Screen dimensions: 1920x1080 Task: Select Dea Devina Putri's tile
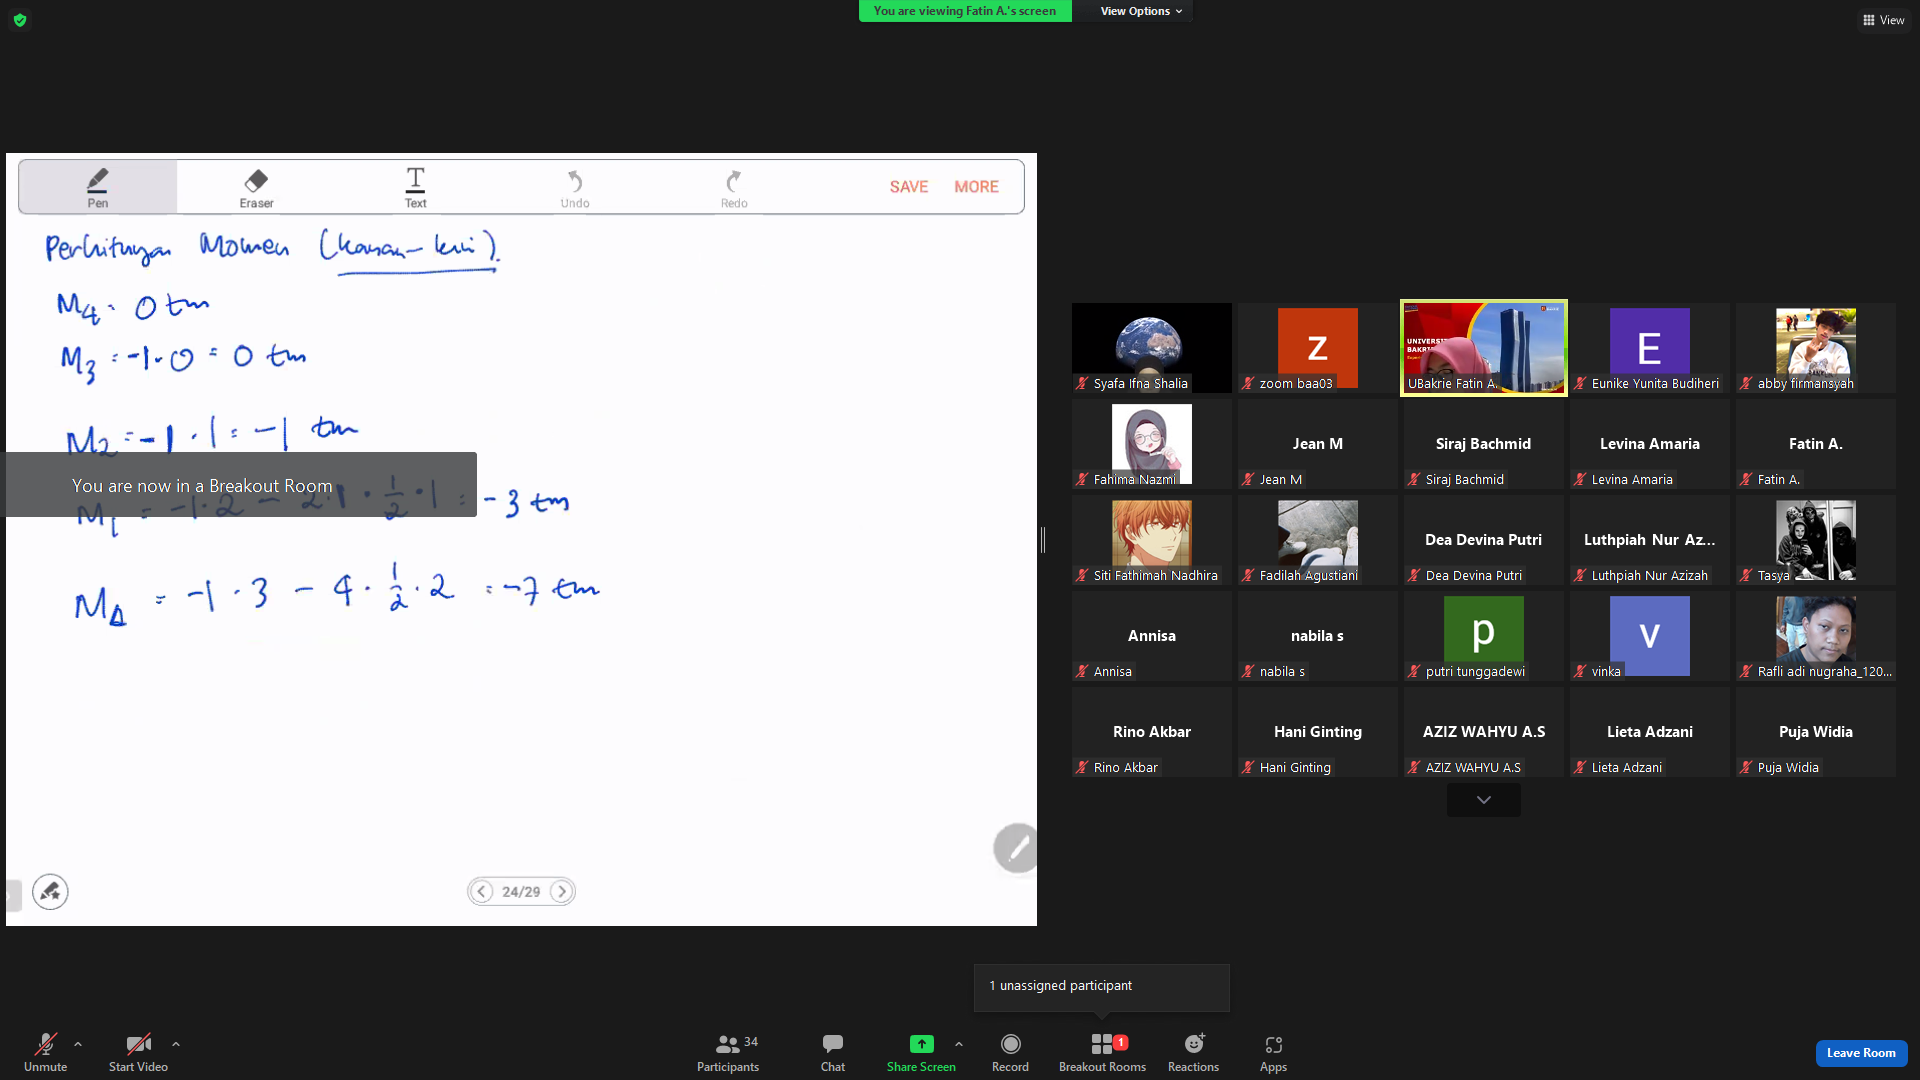(1484, 540)
